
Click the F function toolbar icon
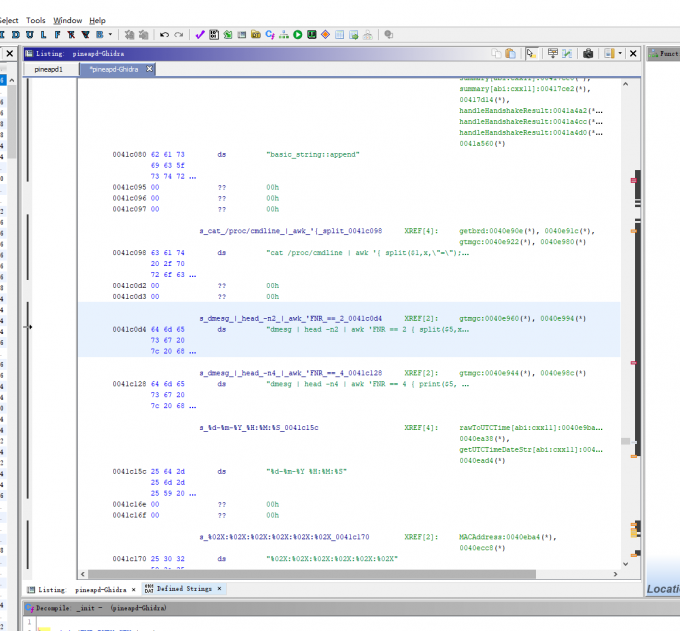coord(57,35)
